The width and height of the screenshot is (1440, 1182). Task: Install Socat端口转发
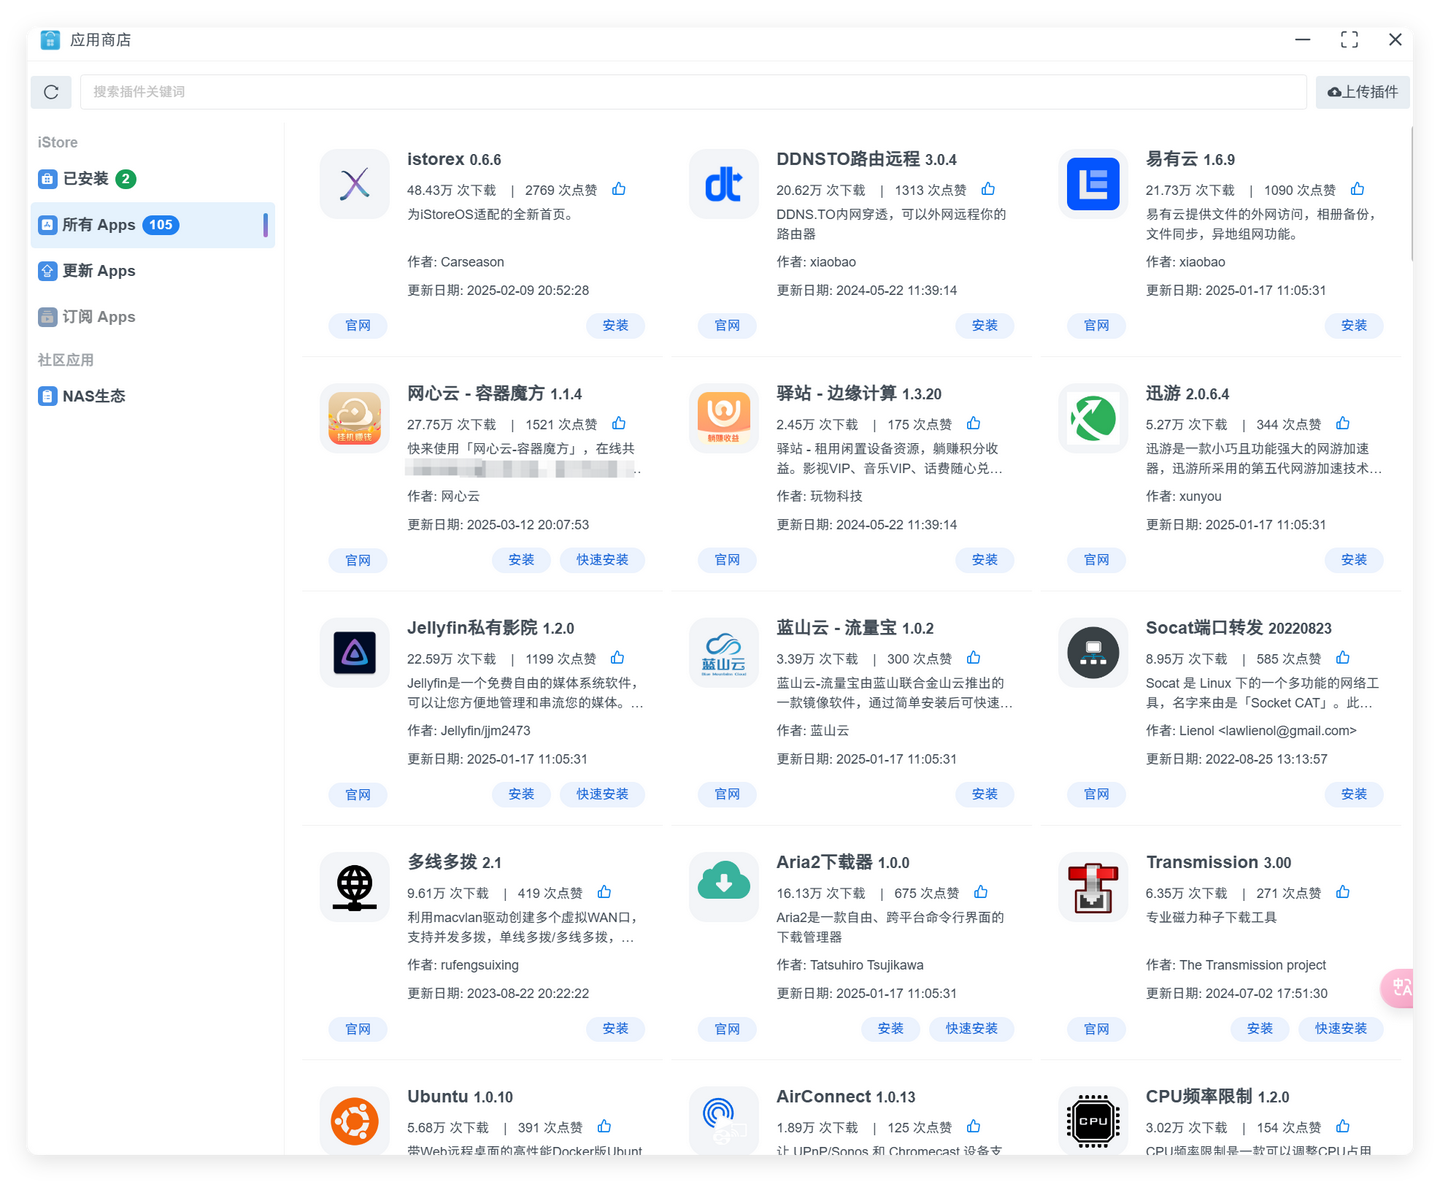pos(1354,794)
